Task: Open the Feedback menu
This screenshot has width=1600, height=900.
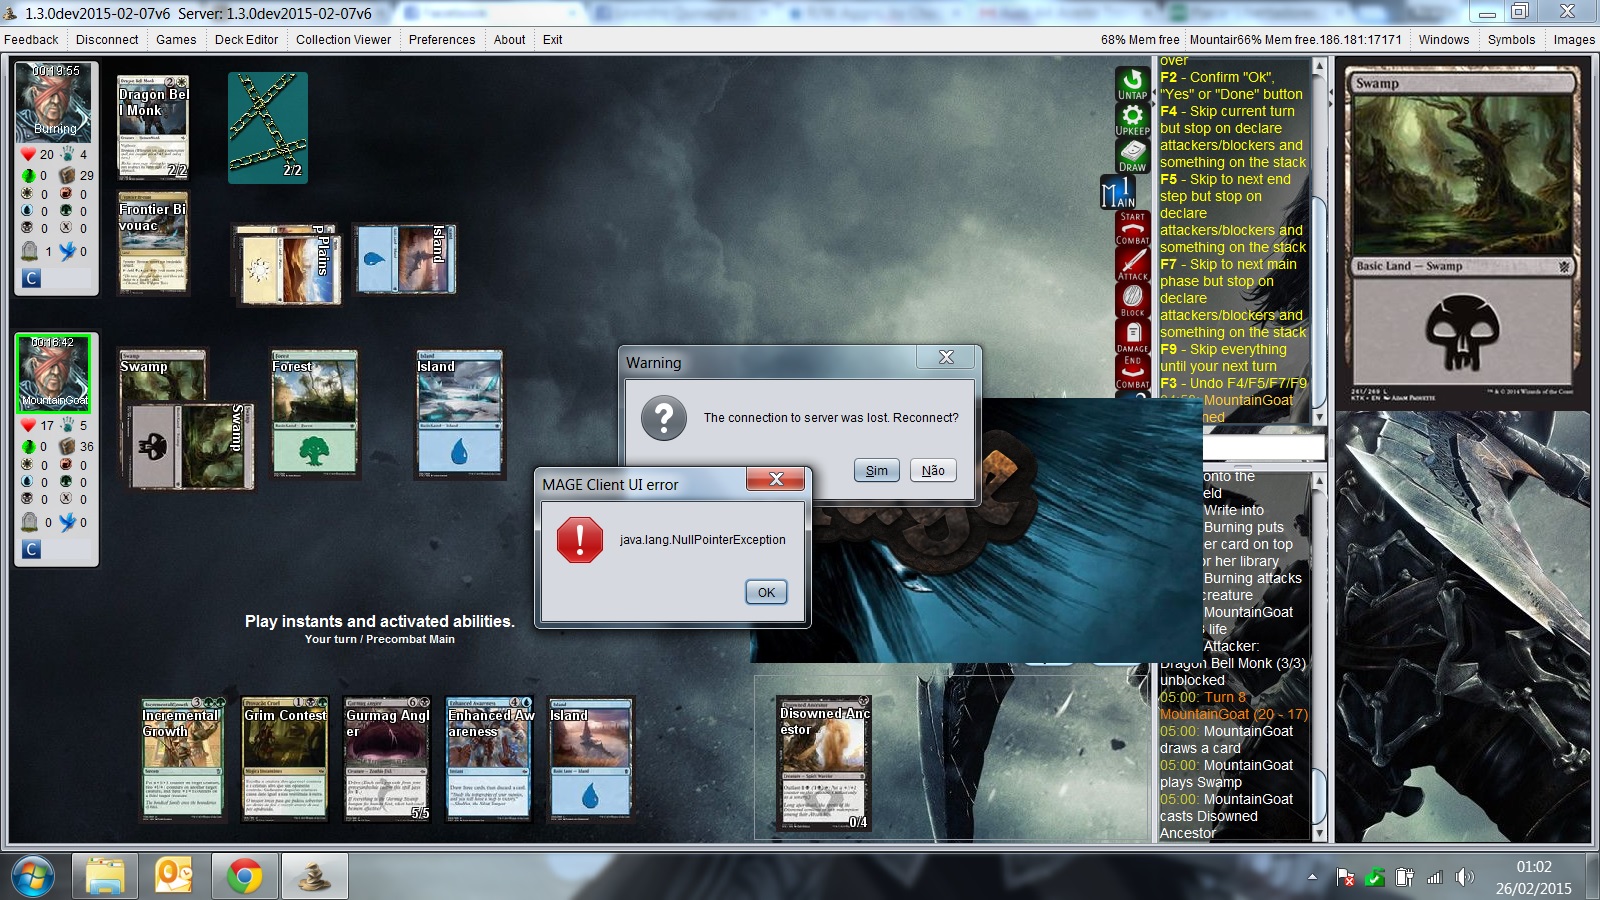Action: click(x=31, y=40)
